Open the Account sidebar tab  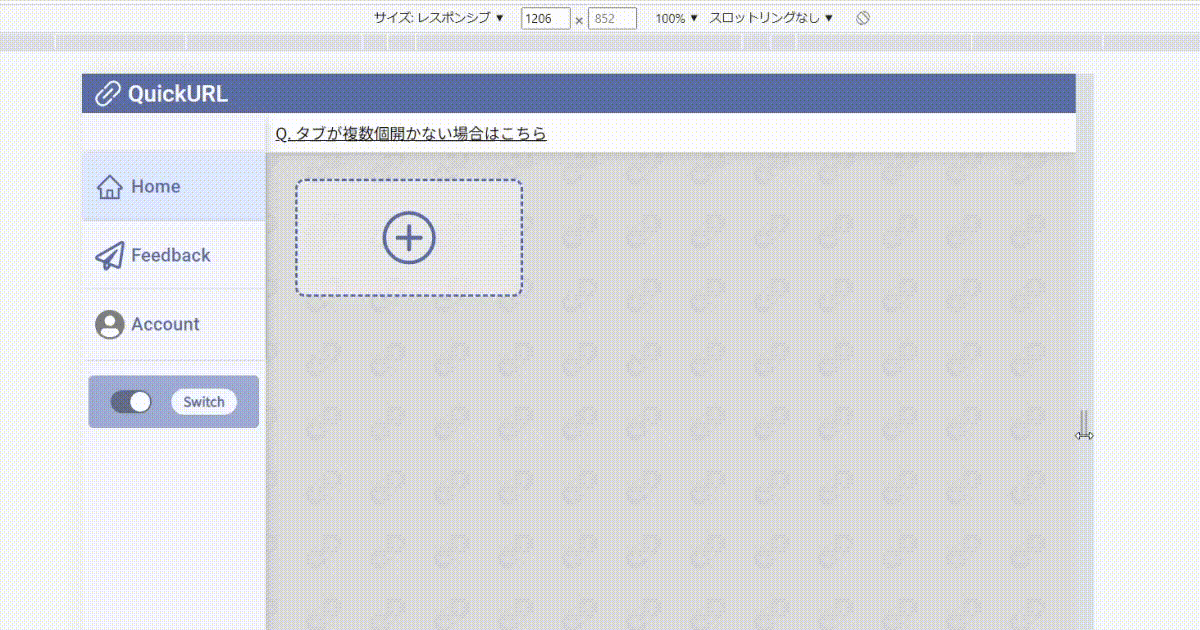coord(174,324)
